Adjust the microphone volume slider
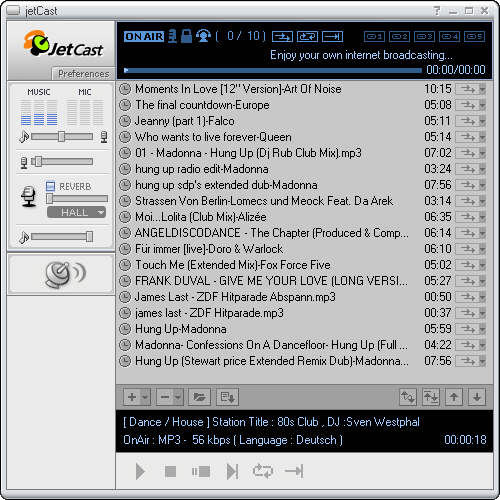The width and height of the screenshot is (500, 500). pyautogui.click(x=62, y=162)
